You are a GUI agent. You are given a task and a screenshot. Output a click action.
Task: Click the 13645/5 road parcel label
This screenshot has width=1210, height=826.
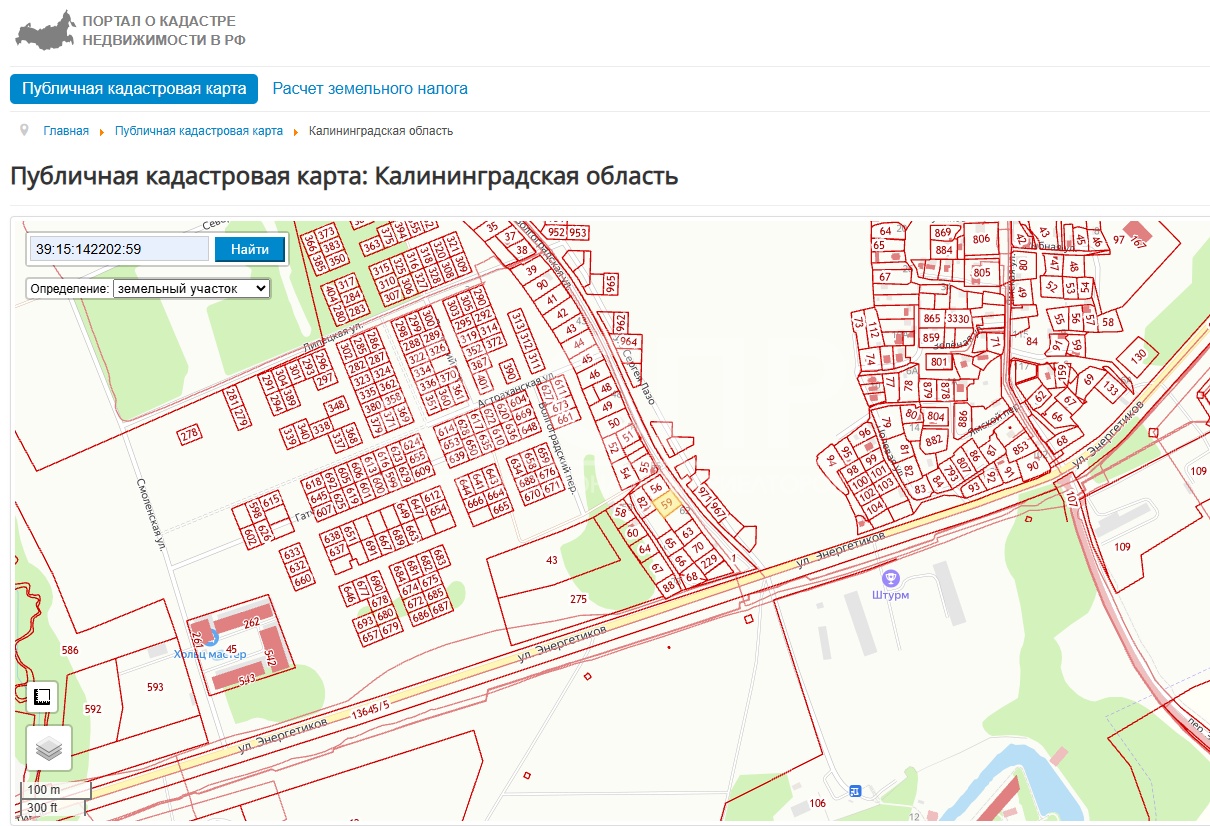point(370,711)
